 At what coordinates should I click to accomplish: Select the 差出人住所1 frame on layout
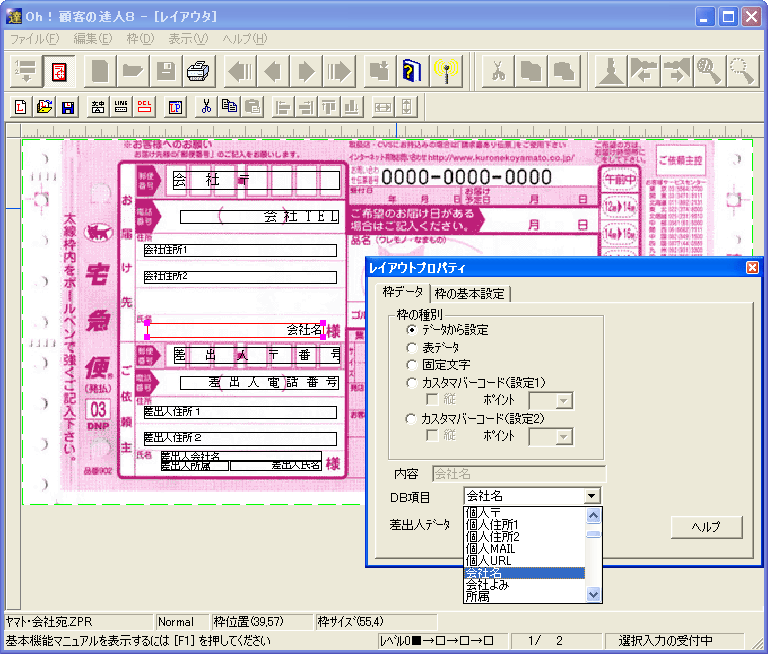pyautogui.click(x=240, y=412)
